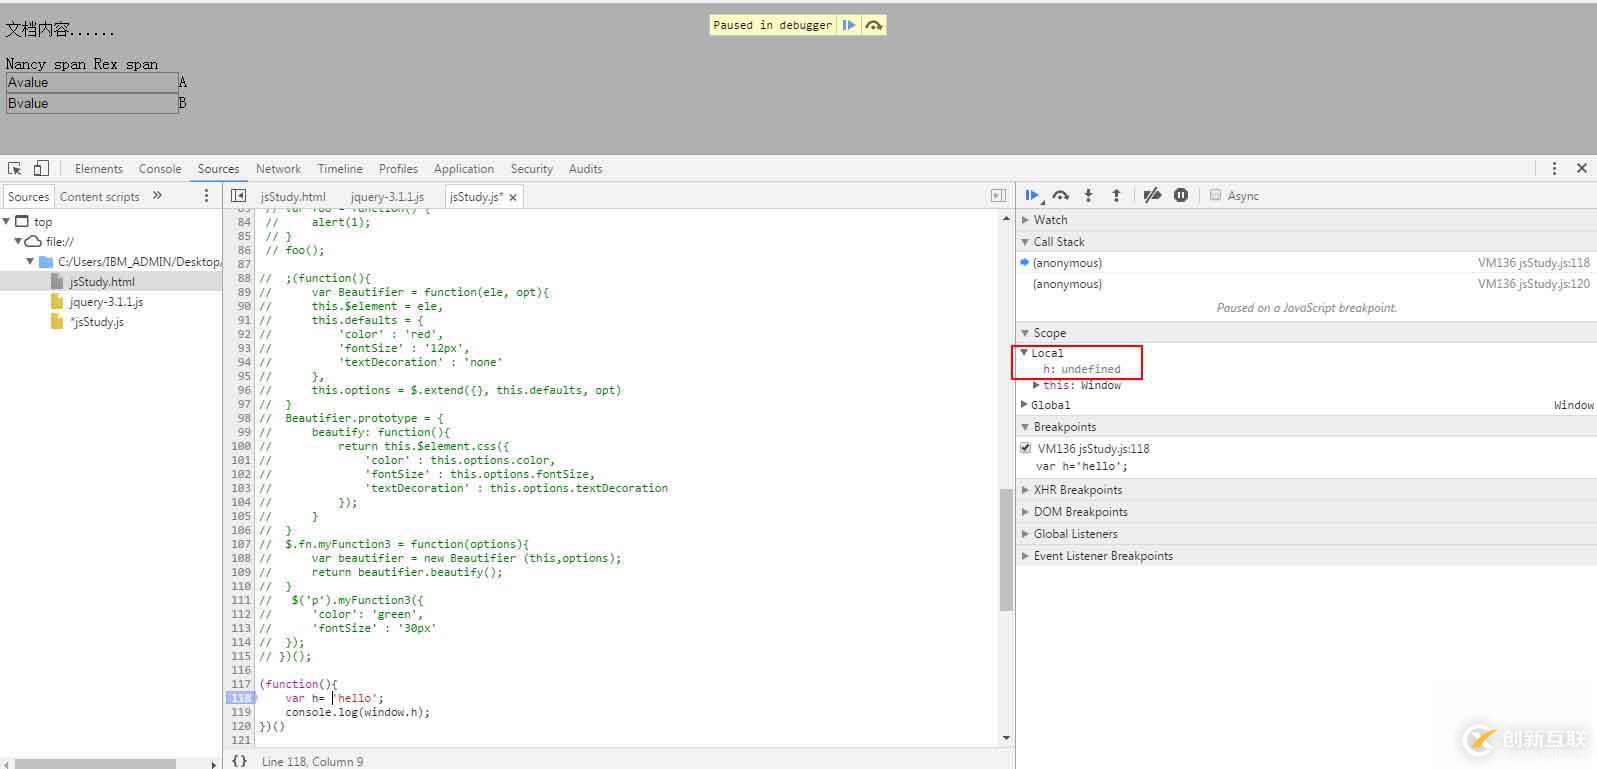Click line number 119 in gutter

click(x=240, y=712)
